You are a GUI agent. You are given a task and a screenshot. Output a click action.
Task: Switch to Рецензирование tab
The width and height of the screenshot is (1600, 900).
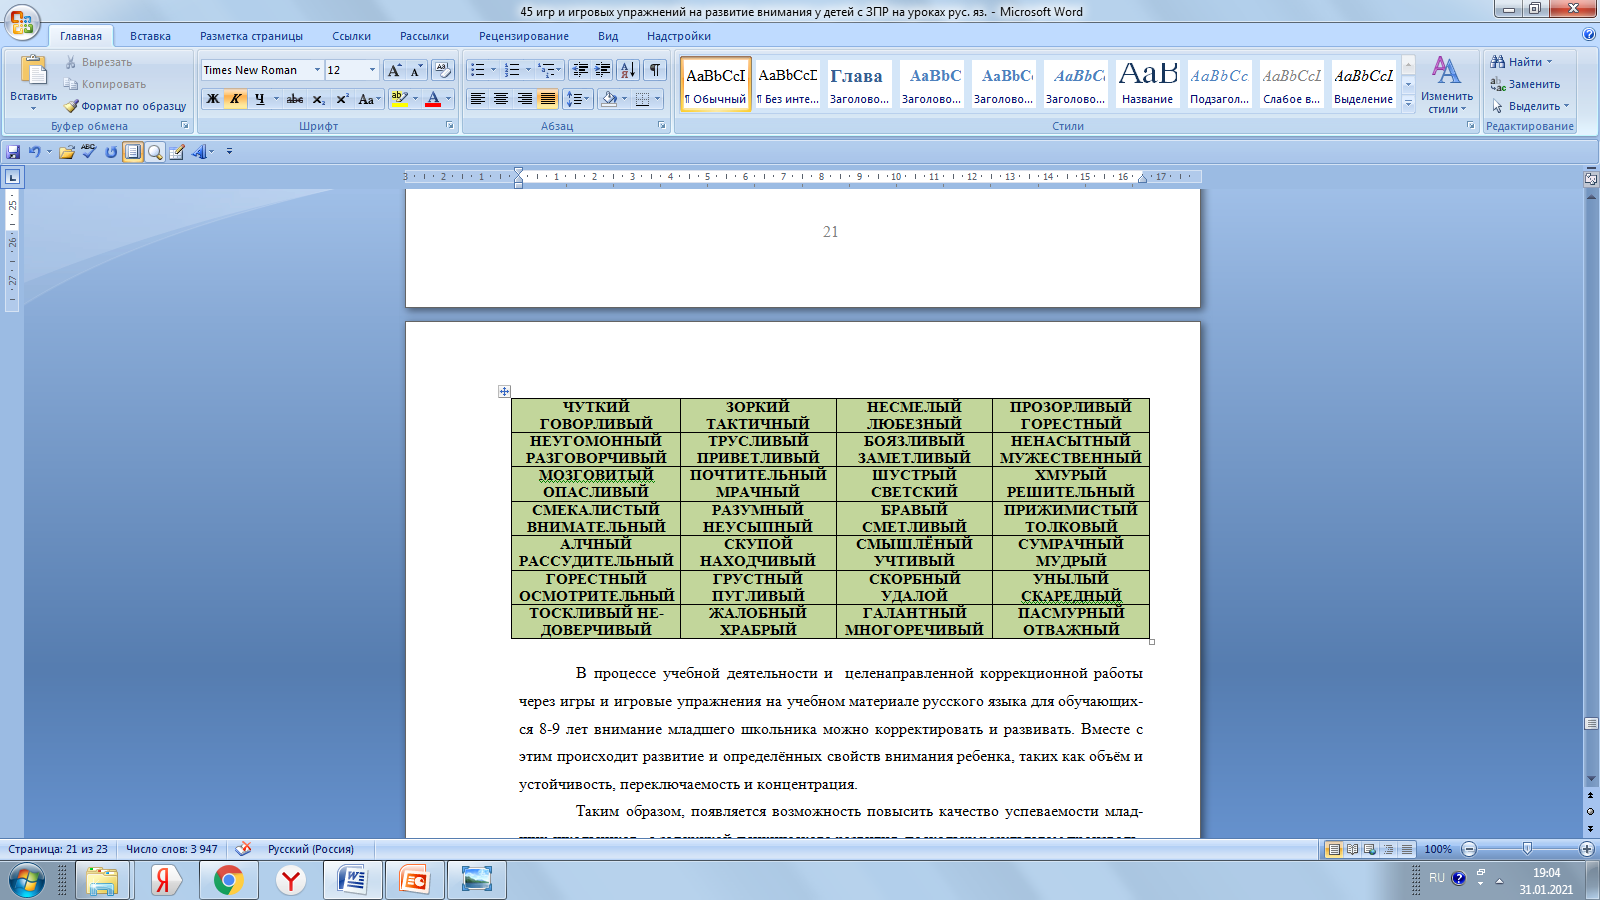pos(523,36)
